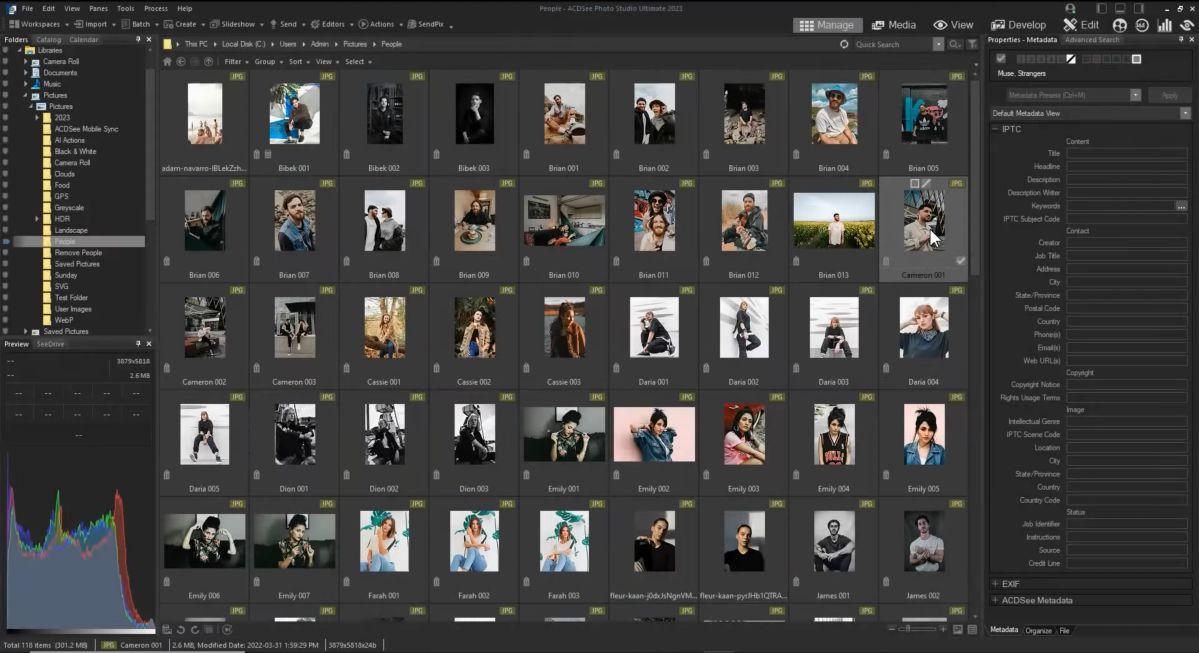Switch to Edit mode

[1080, 25]
